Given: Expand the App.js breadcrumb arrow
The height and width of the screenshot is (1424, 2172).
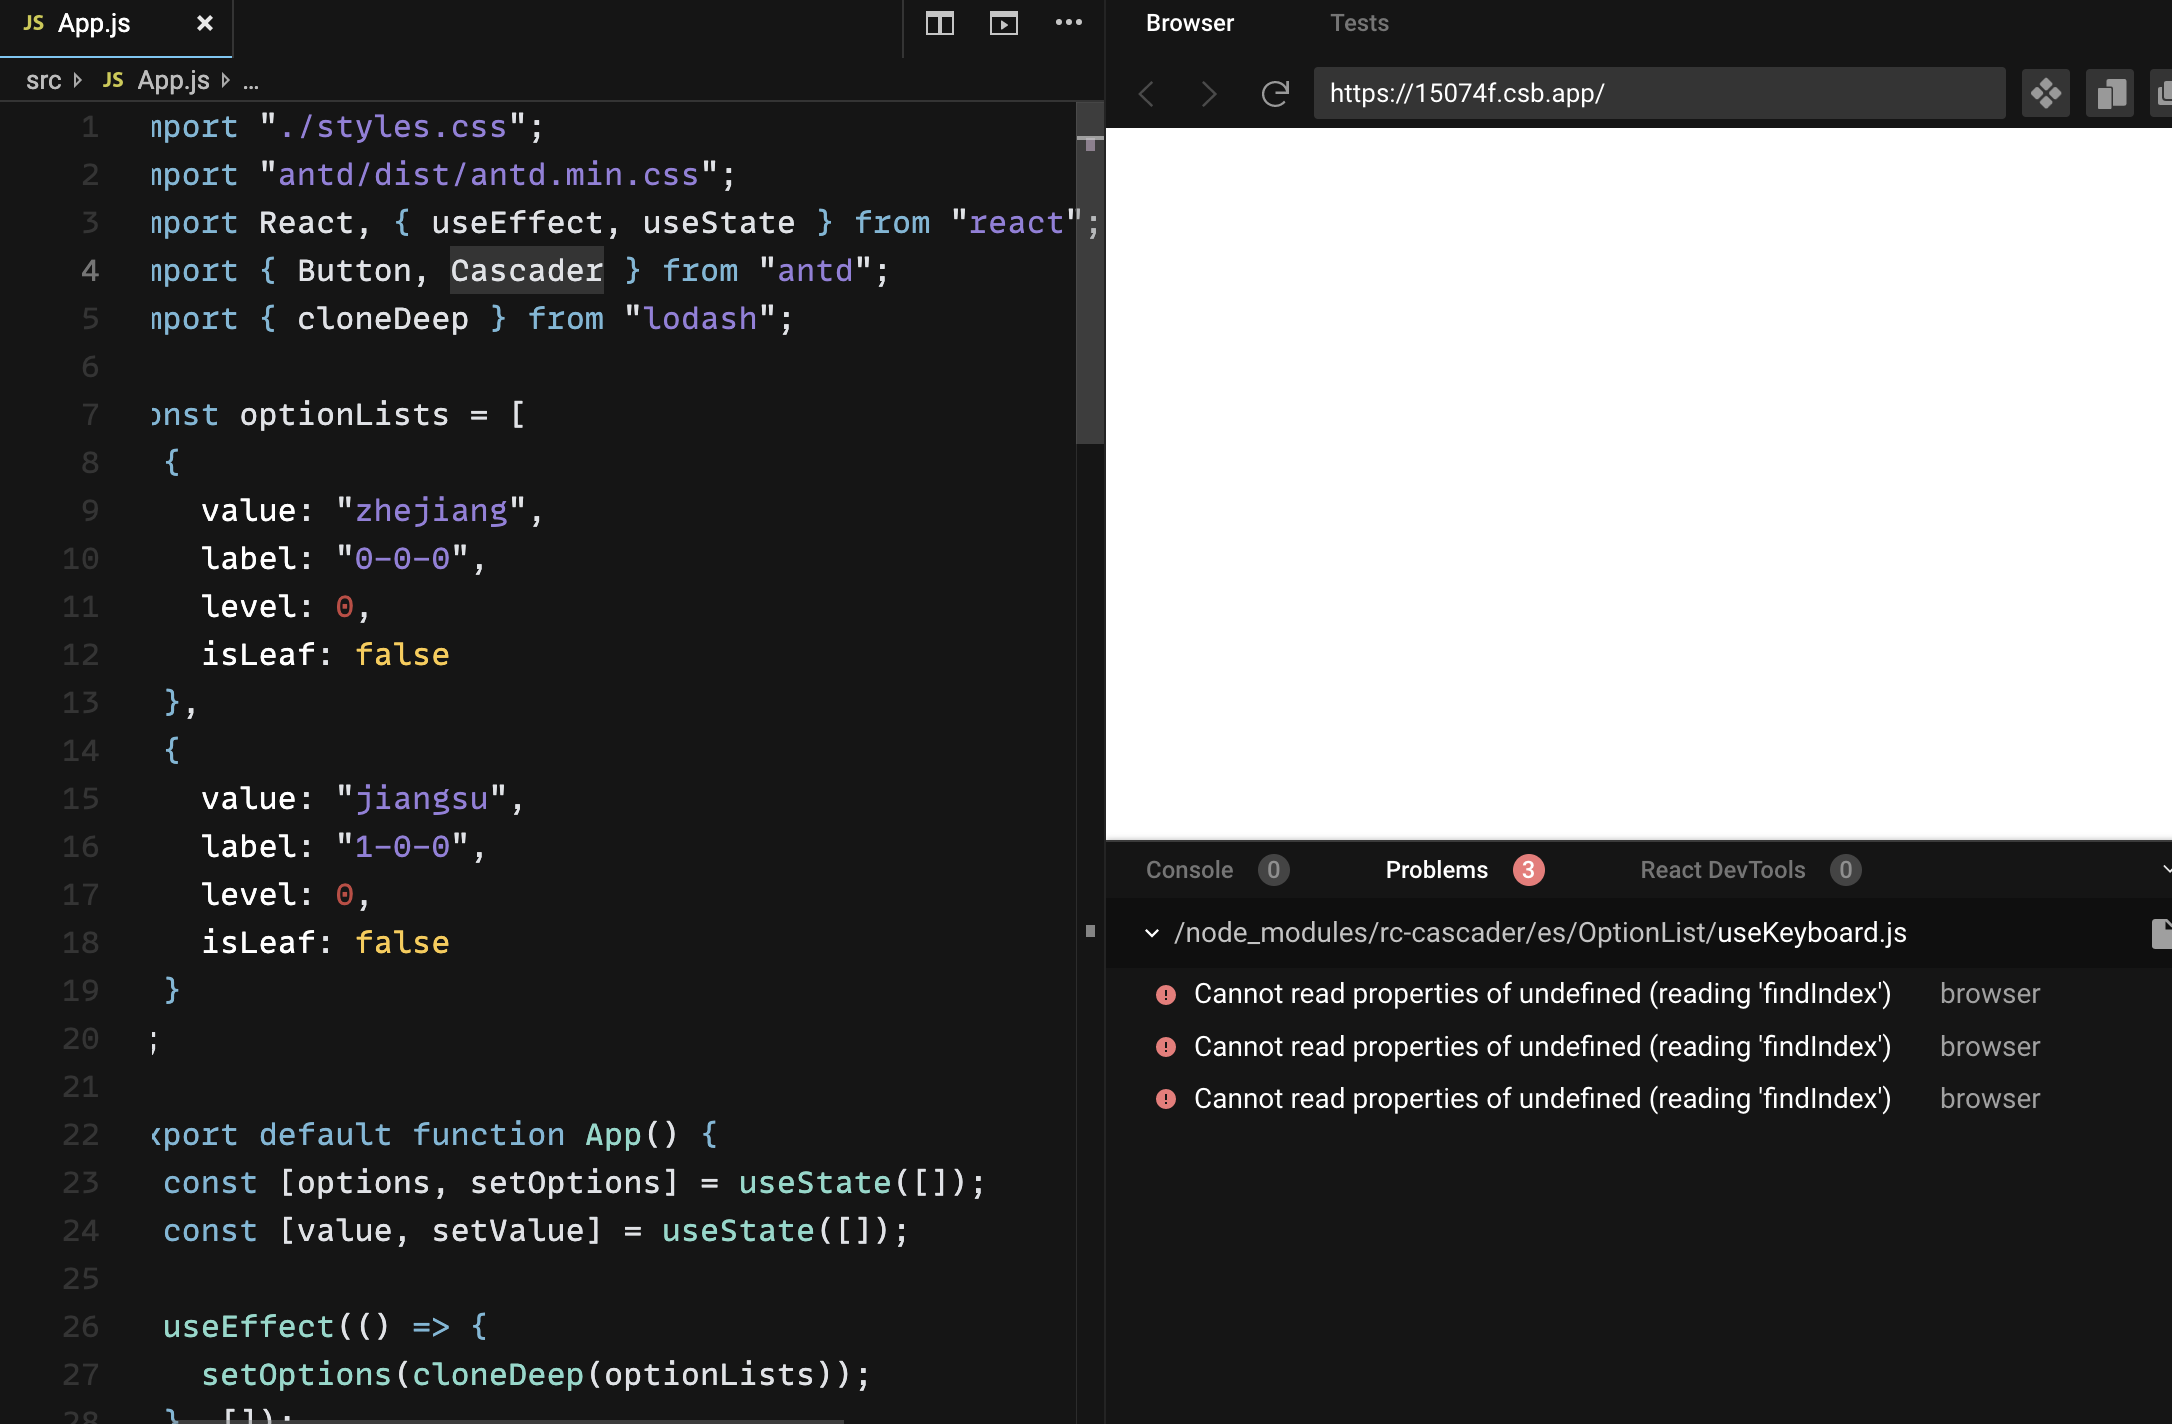Looking at the screenshot, I should 226,80.
